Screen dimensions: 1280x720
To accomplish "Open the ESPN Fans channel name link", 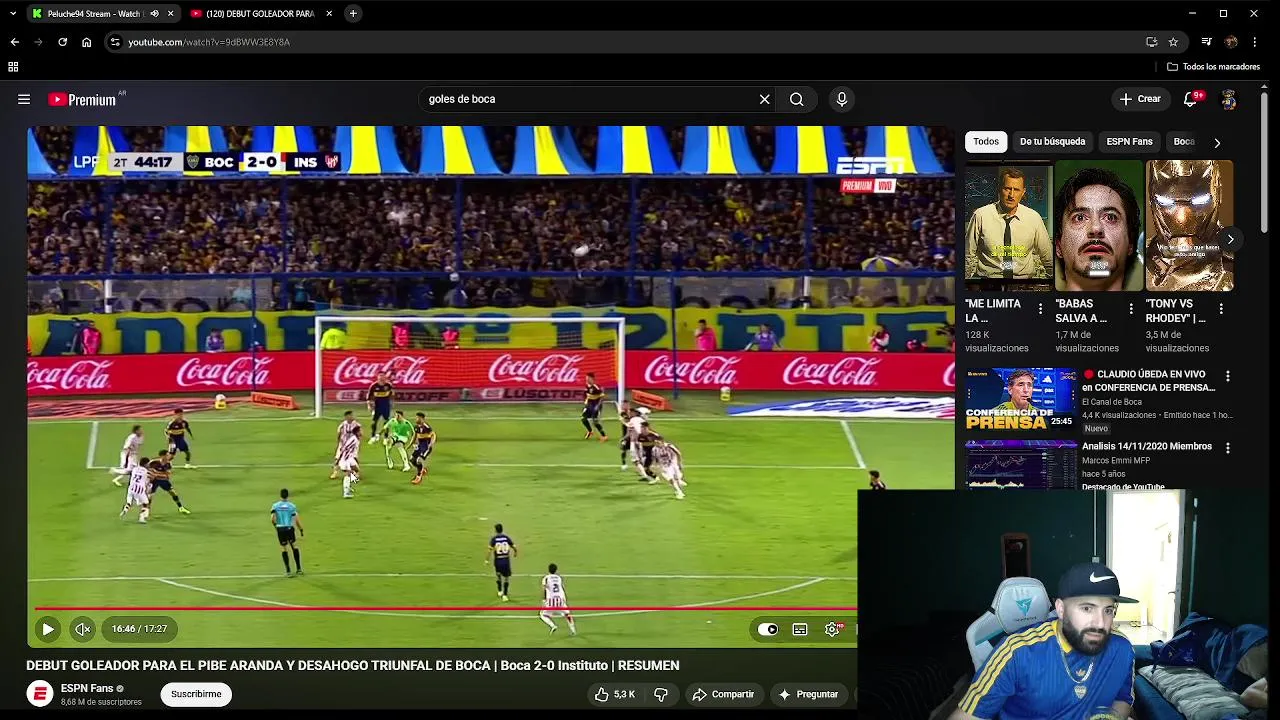I will (x=87, y=688).
